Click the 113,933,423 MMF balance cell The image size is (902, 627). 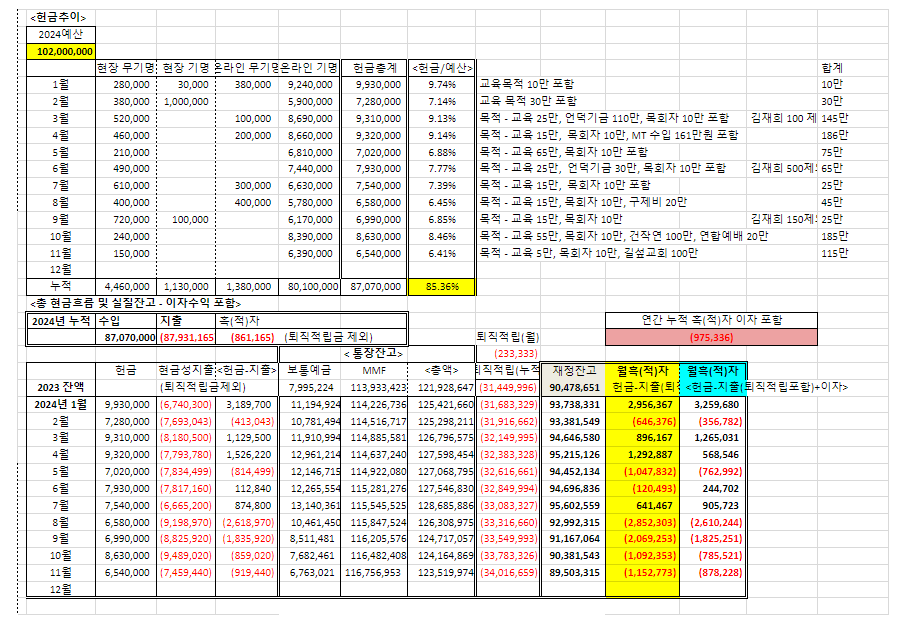coord(374,388)
